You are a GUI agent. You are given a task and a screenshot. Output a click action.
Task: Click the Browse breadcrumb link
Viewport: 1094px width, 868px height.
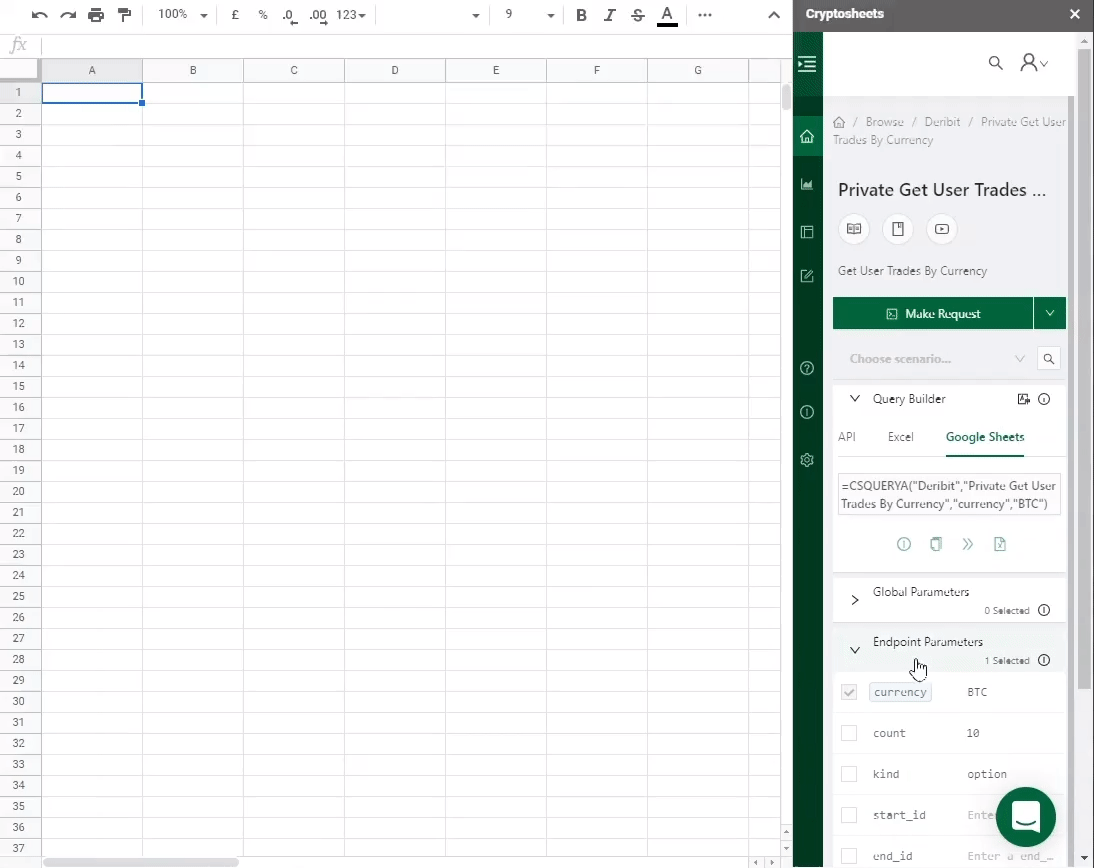point(884,121)
